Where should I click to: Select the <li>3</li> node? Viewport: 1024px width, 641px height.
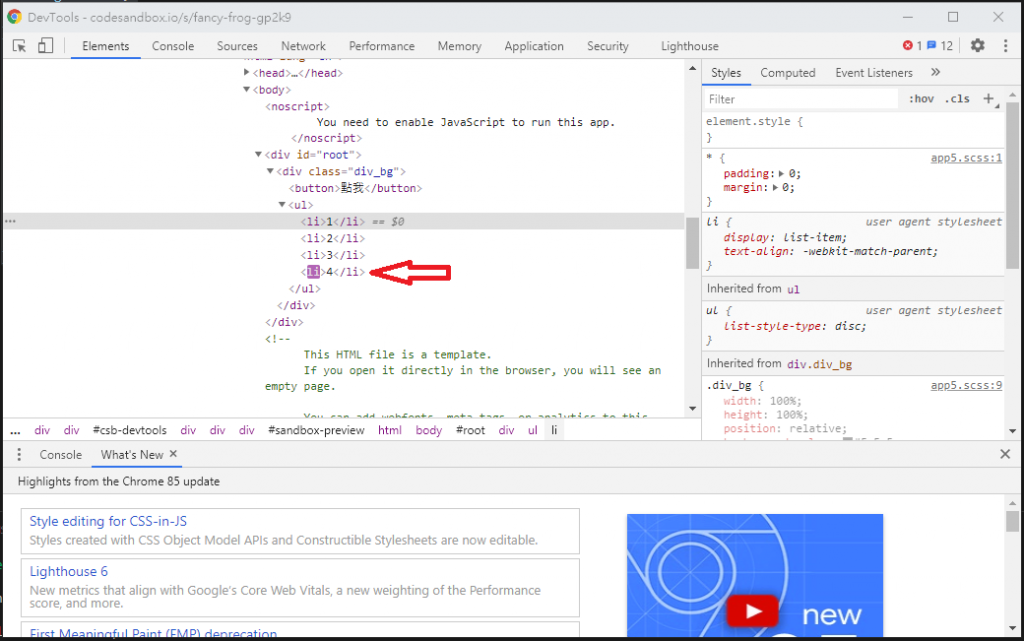(332, 255)
